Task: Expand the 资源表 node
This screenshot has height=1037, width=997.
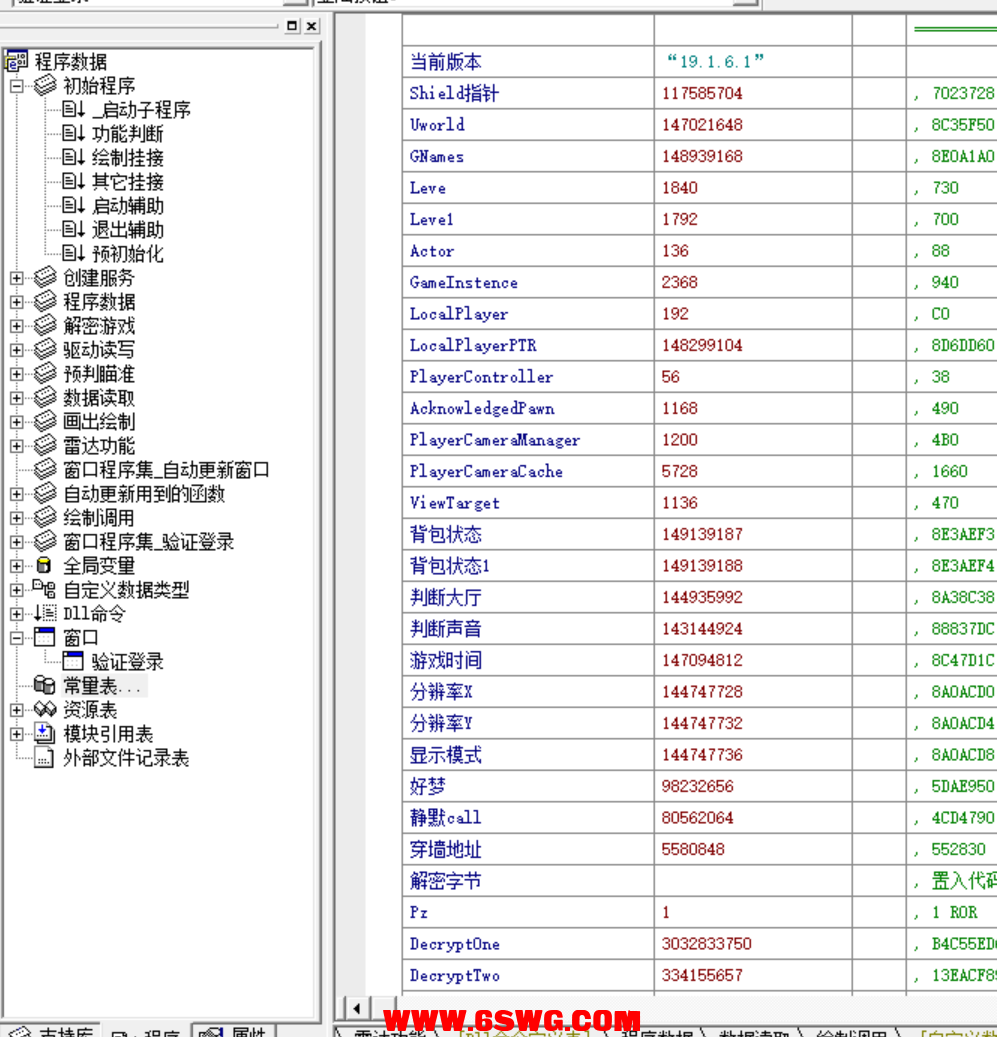Action: [17, 710]
